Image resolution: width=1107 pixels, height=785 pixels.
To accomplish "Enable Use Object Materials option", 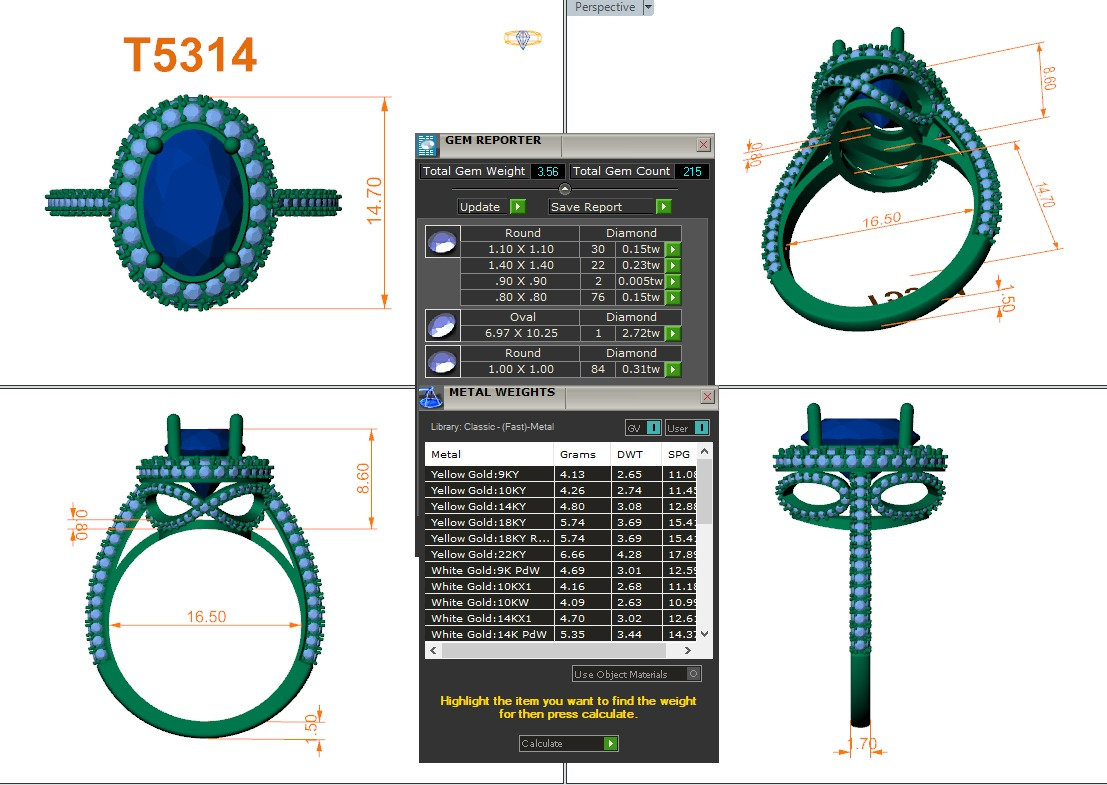I will [694, 674].
